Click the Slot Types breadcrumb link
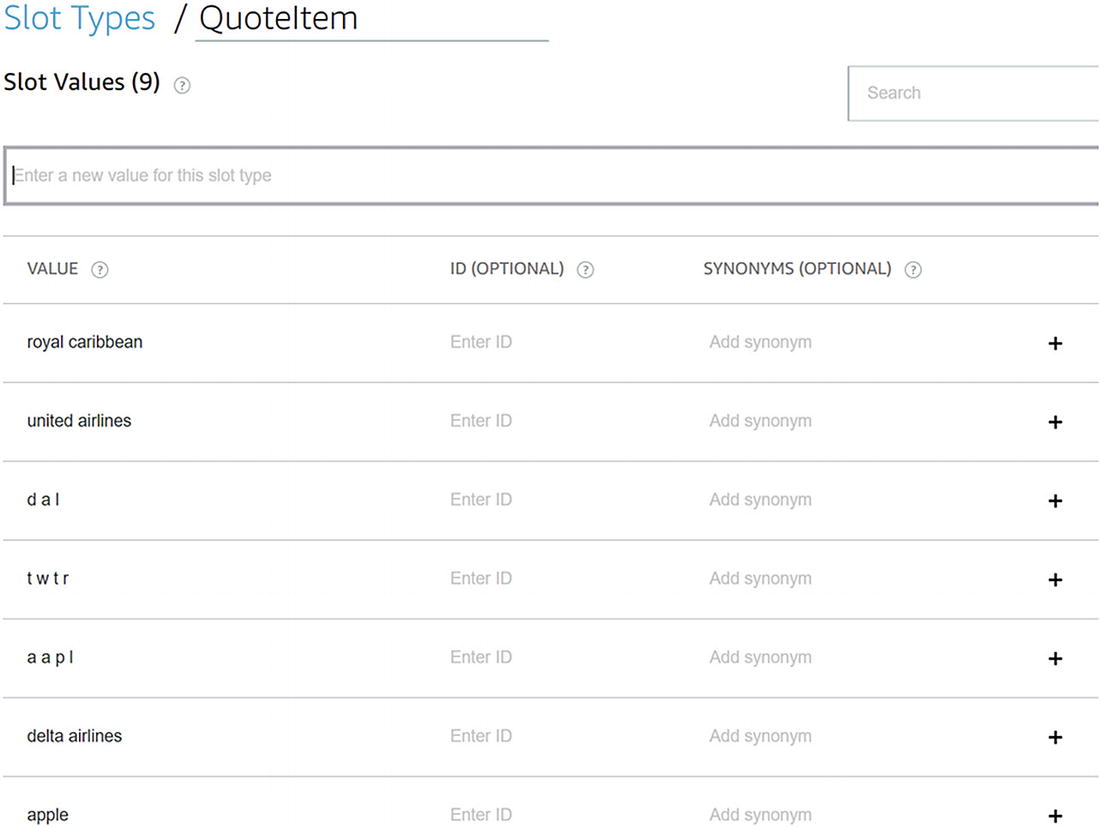The image size is (1101, 827). click(80, 19)
